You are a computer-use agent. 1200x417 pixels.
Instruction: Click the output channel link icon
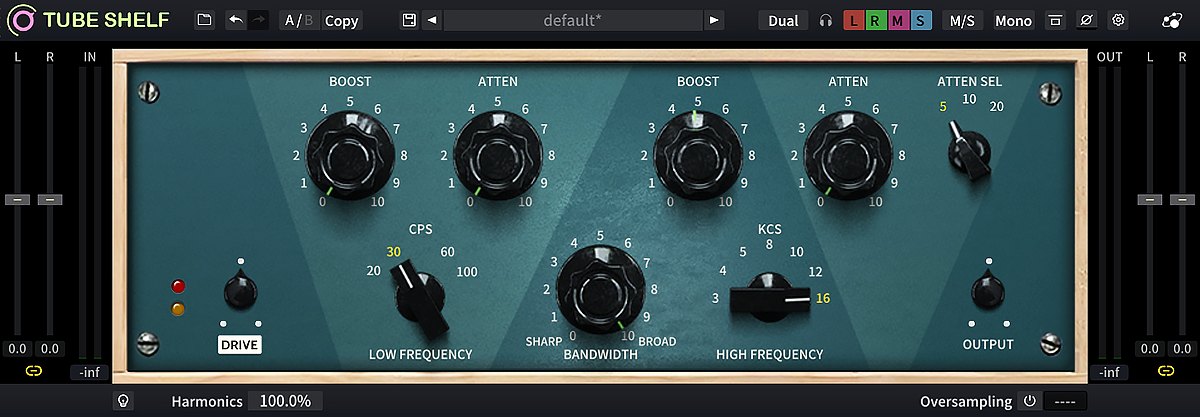coord(1166,372)
